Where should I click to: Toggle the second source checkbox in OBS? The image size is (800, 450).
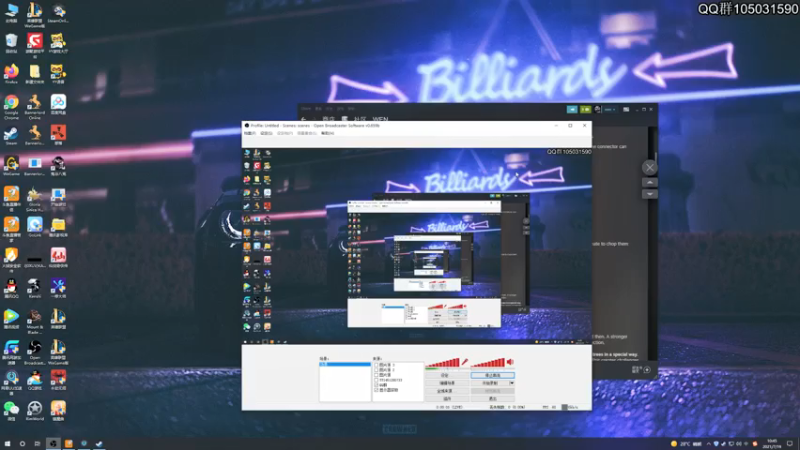point(376,370)
